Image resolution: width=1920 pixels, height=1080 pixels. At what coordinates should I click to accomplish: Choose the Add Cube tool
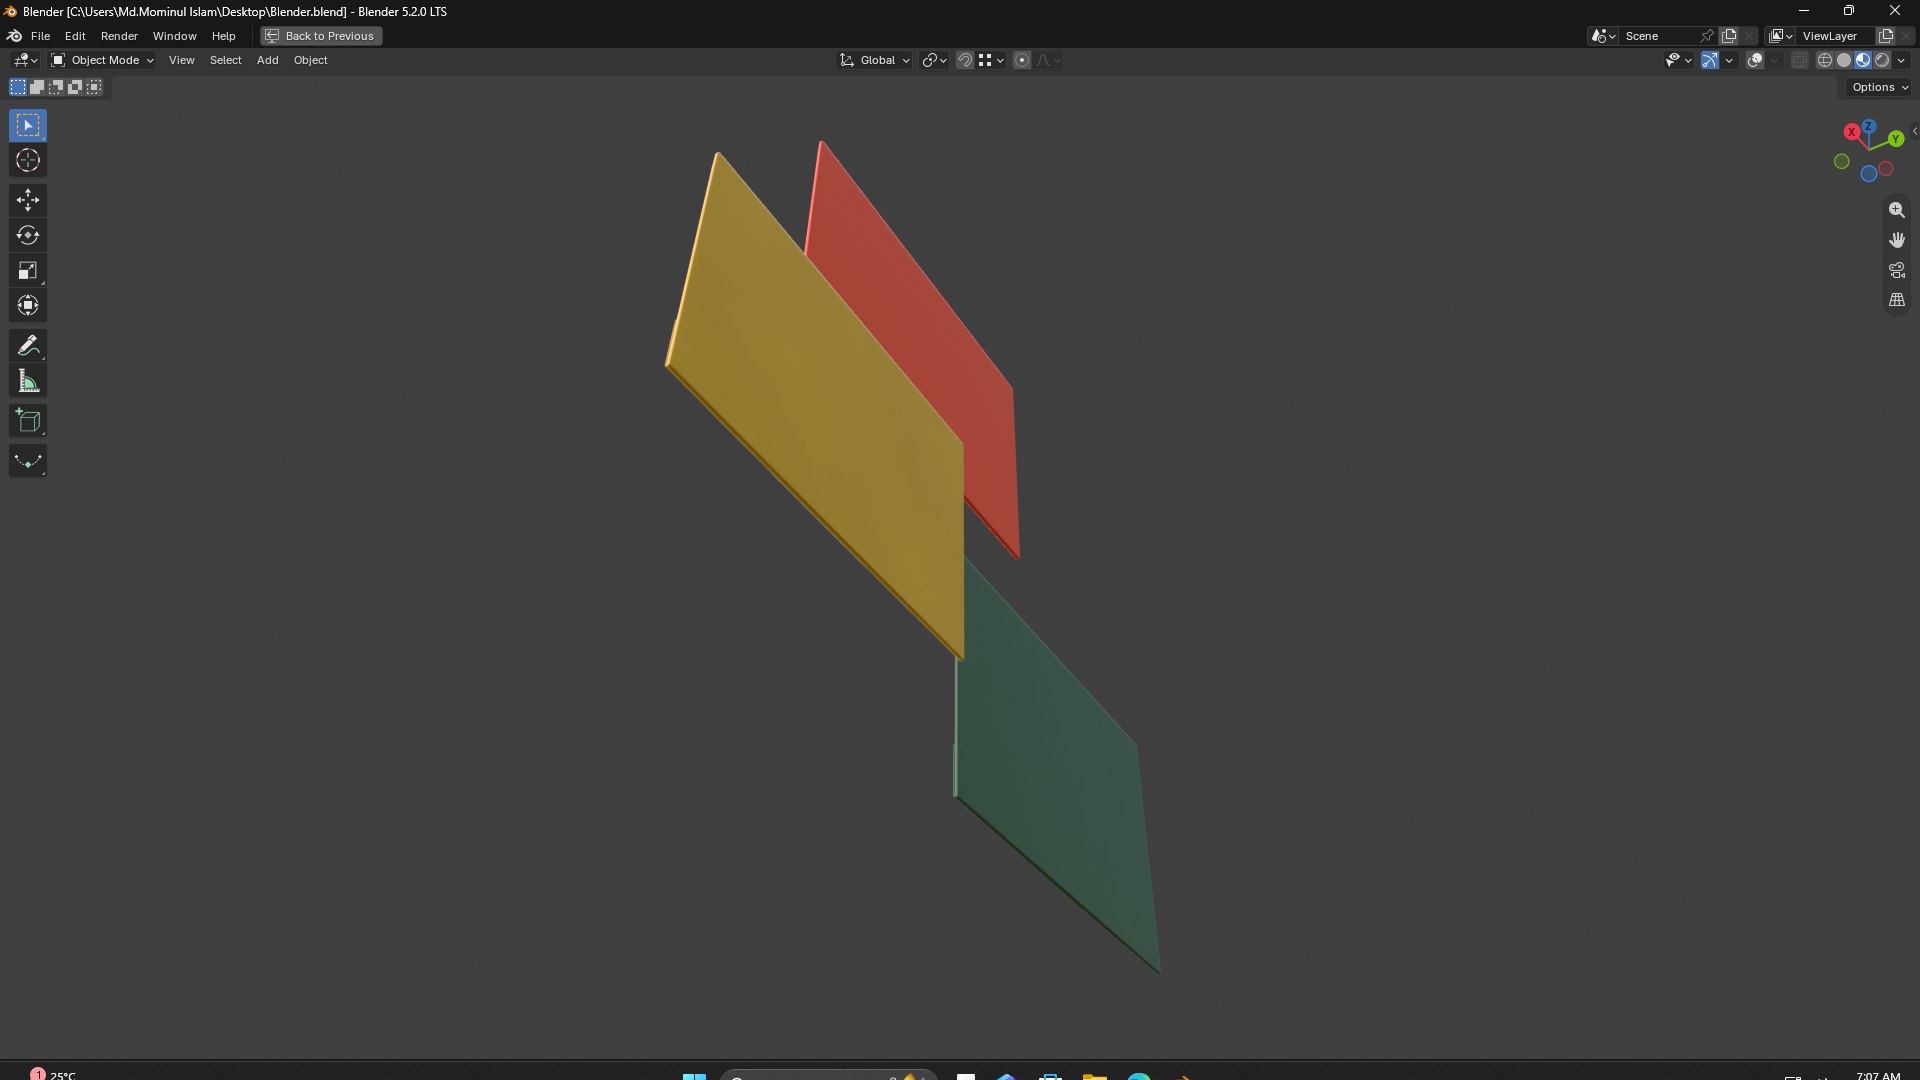pos(28,421)
